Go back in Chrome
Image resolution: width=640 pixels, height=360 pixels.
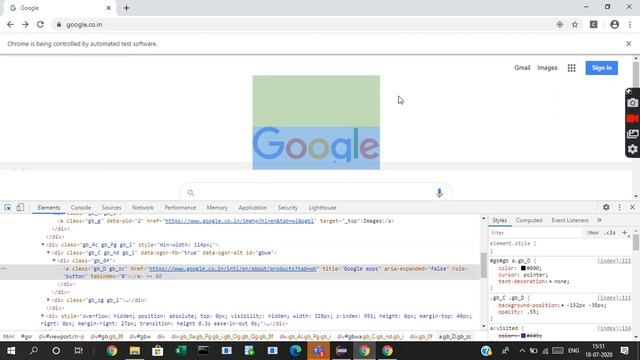10,24
